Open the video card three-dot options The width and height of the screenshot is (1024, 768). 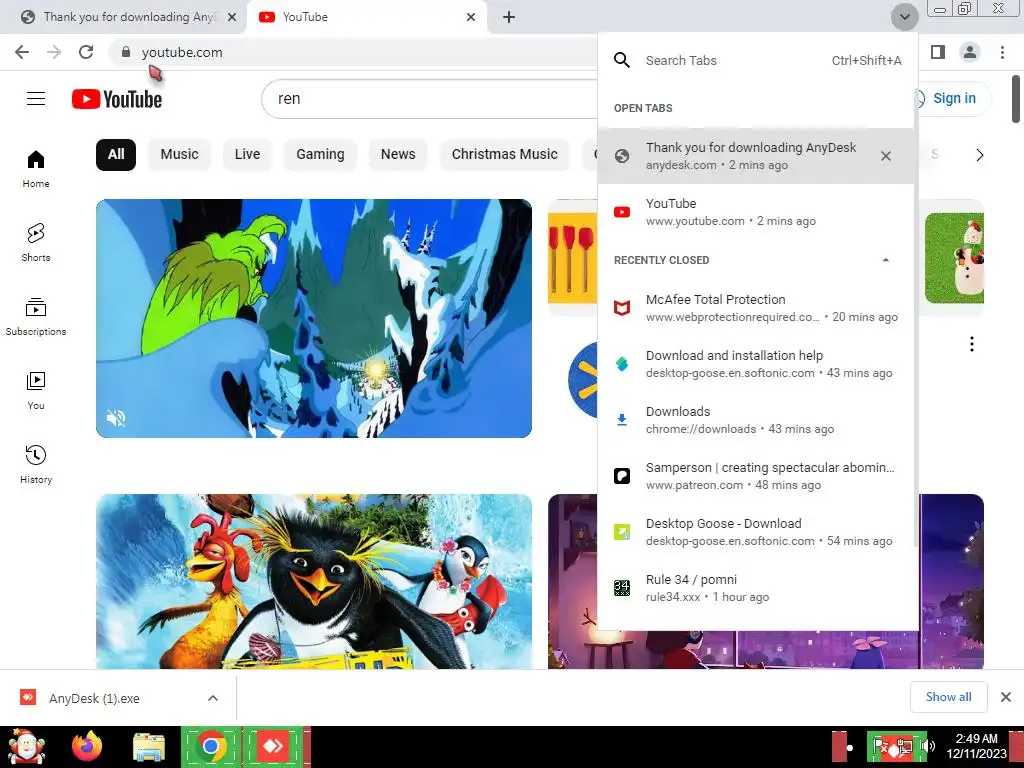pos(972,344)
